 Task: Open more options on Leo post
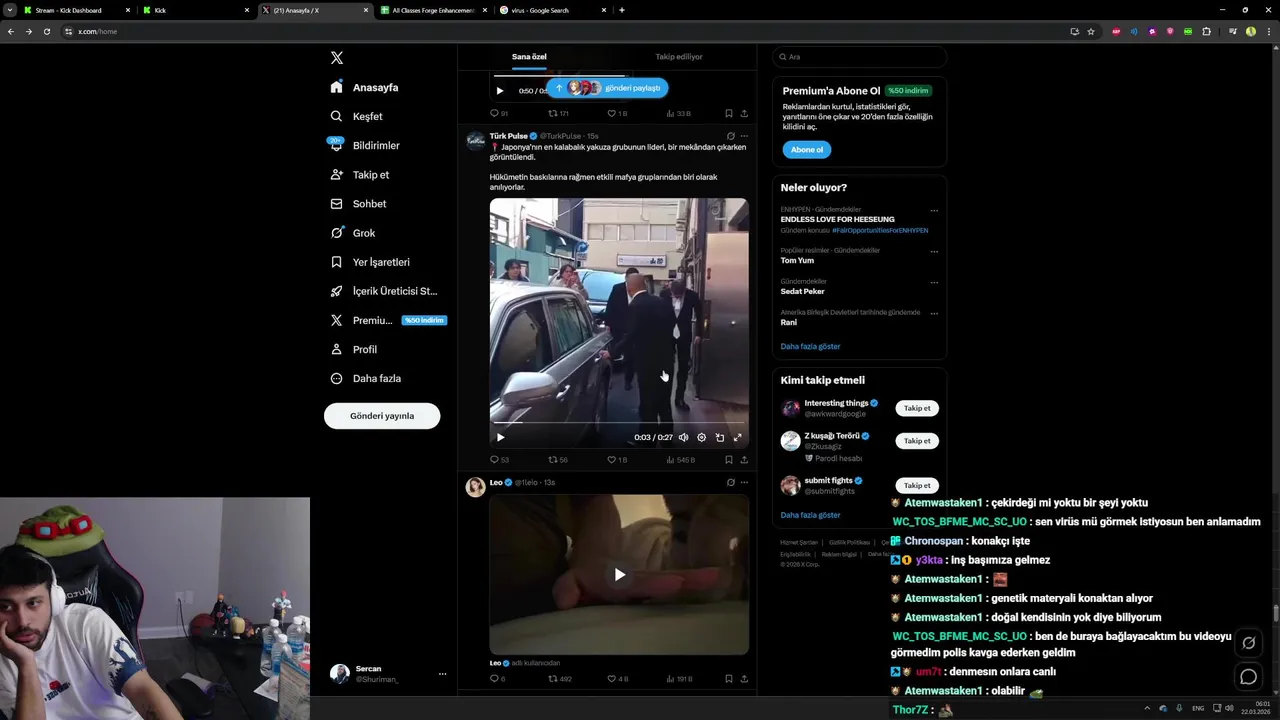pyautogui.click(x=744, y=482)
